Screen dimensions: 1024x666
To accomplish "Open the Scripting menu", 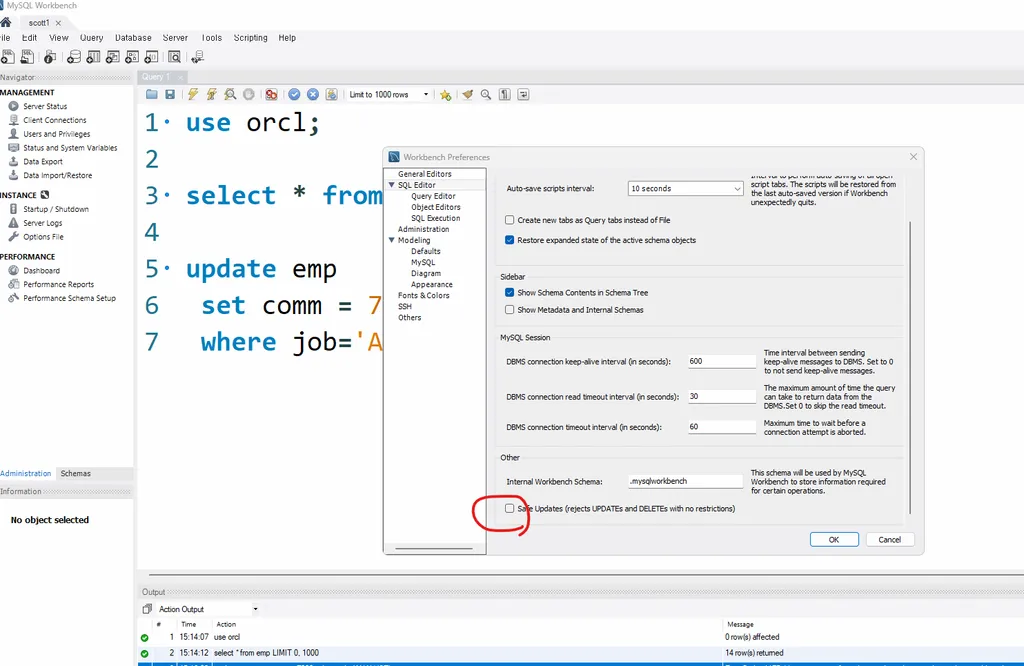I will tap(251, 38).
